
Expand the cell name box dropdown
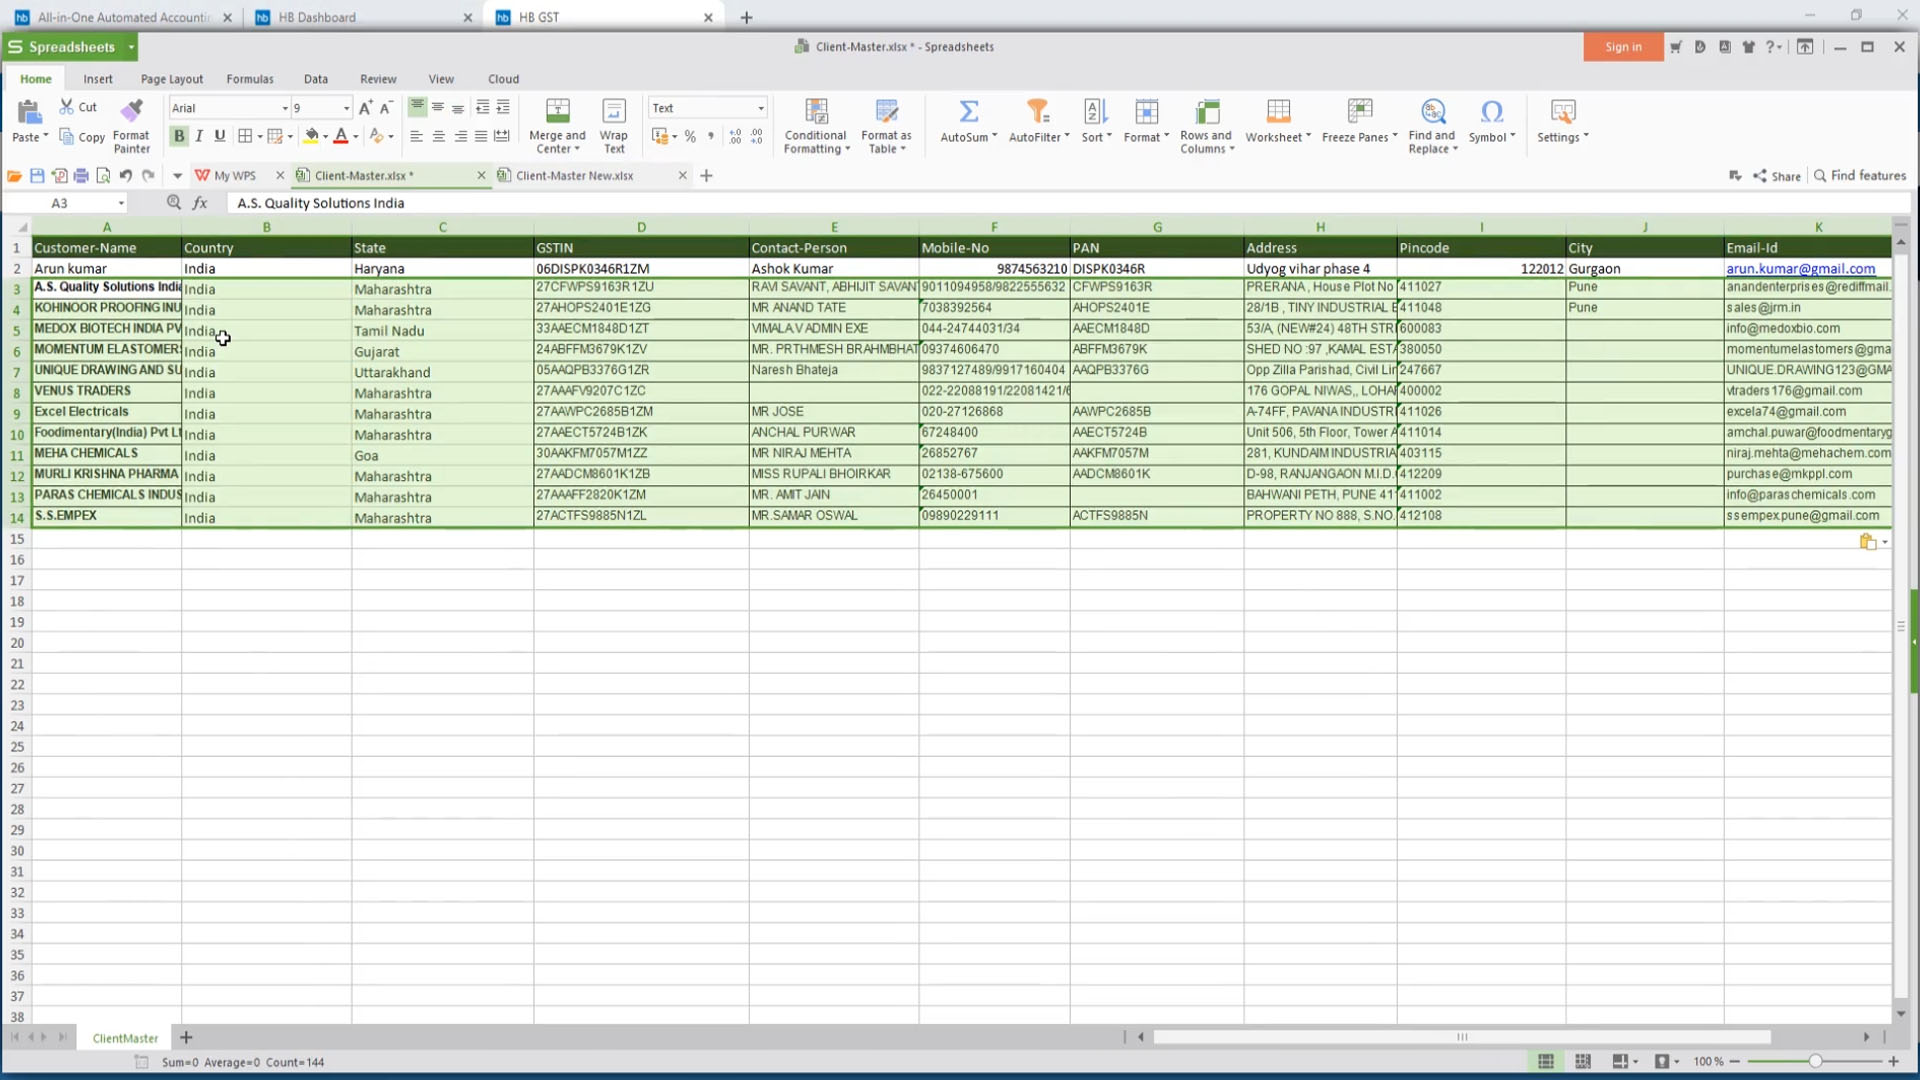(x=121, y=203)
